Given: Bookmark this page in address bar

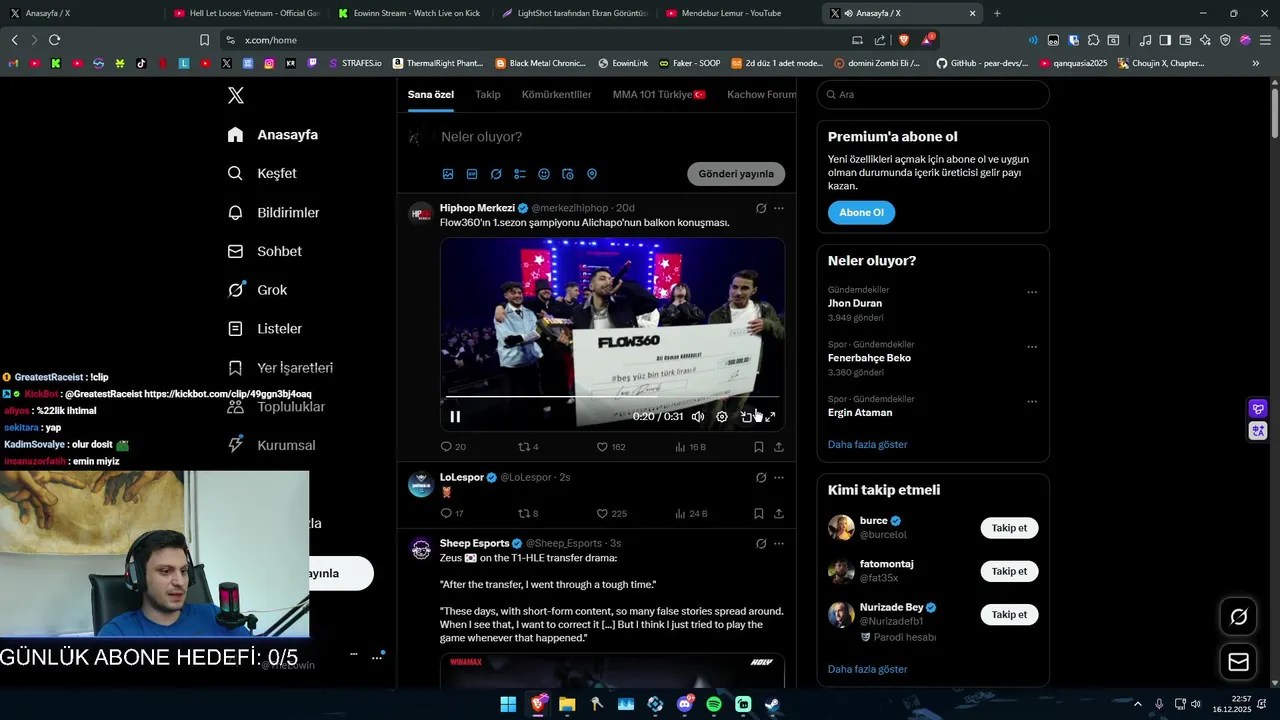Looking at the screenshot, I should [x=204, y=40].
